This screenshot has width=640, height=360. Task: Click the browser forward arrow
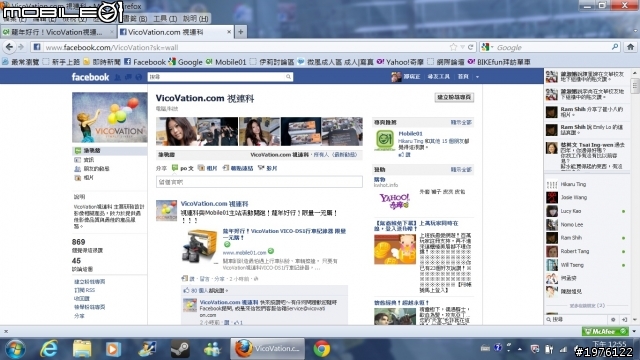pyautogui.click(x=21, y=47)
